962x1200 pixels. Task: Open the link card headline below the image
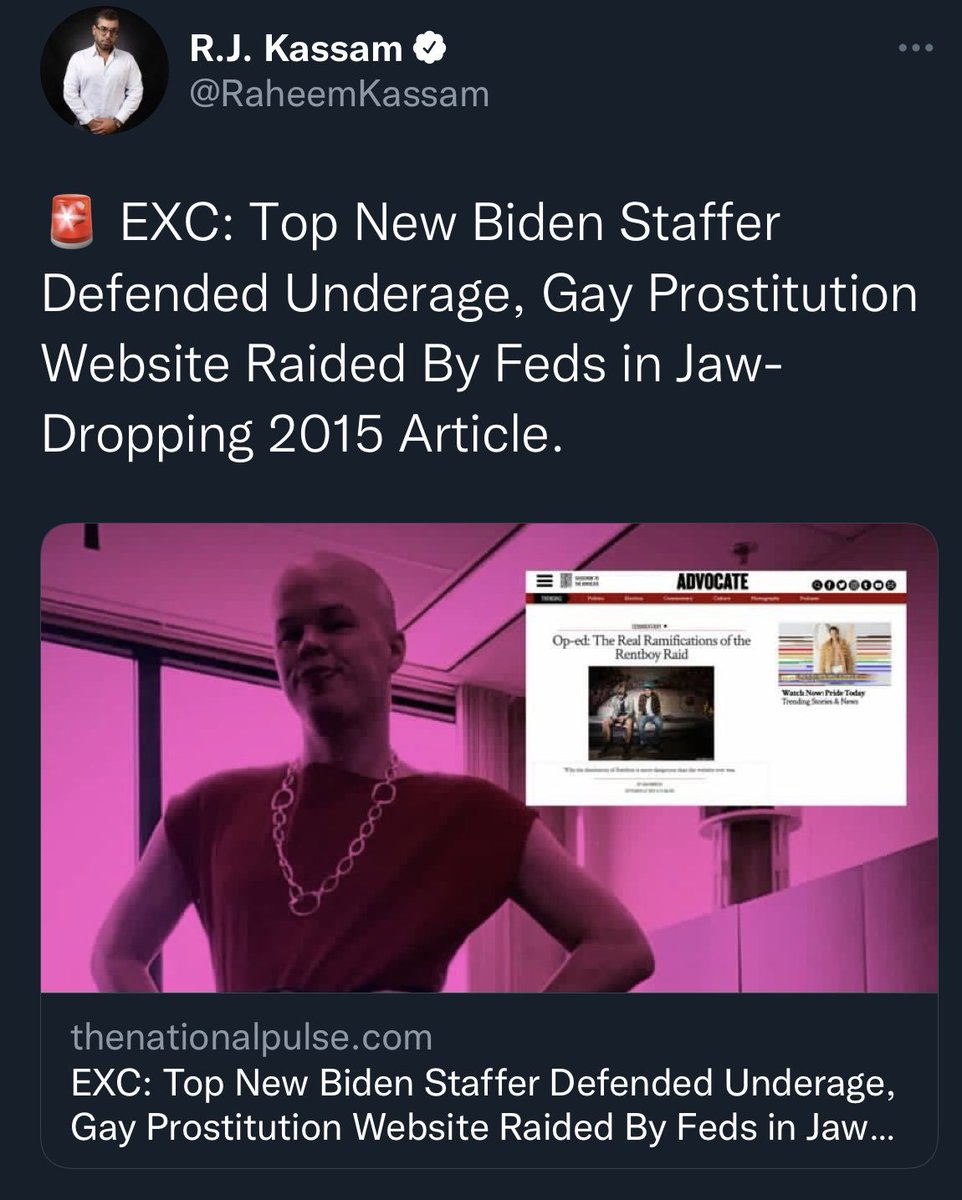pyautogui.click(x=482, y=1106)
